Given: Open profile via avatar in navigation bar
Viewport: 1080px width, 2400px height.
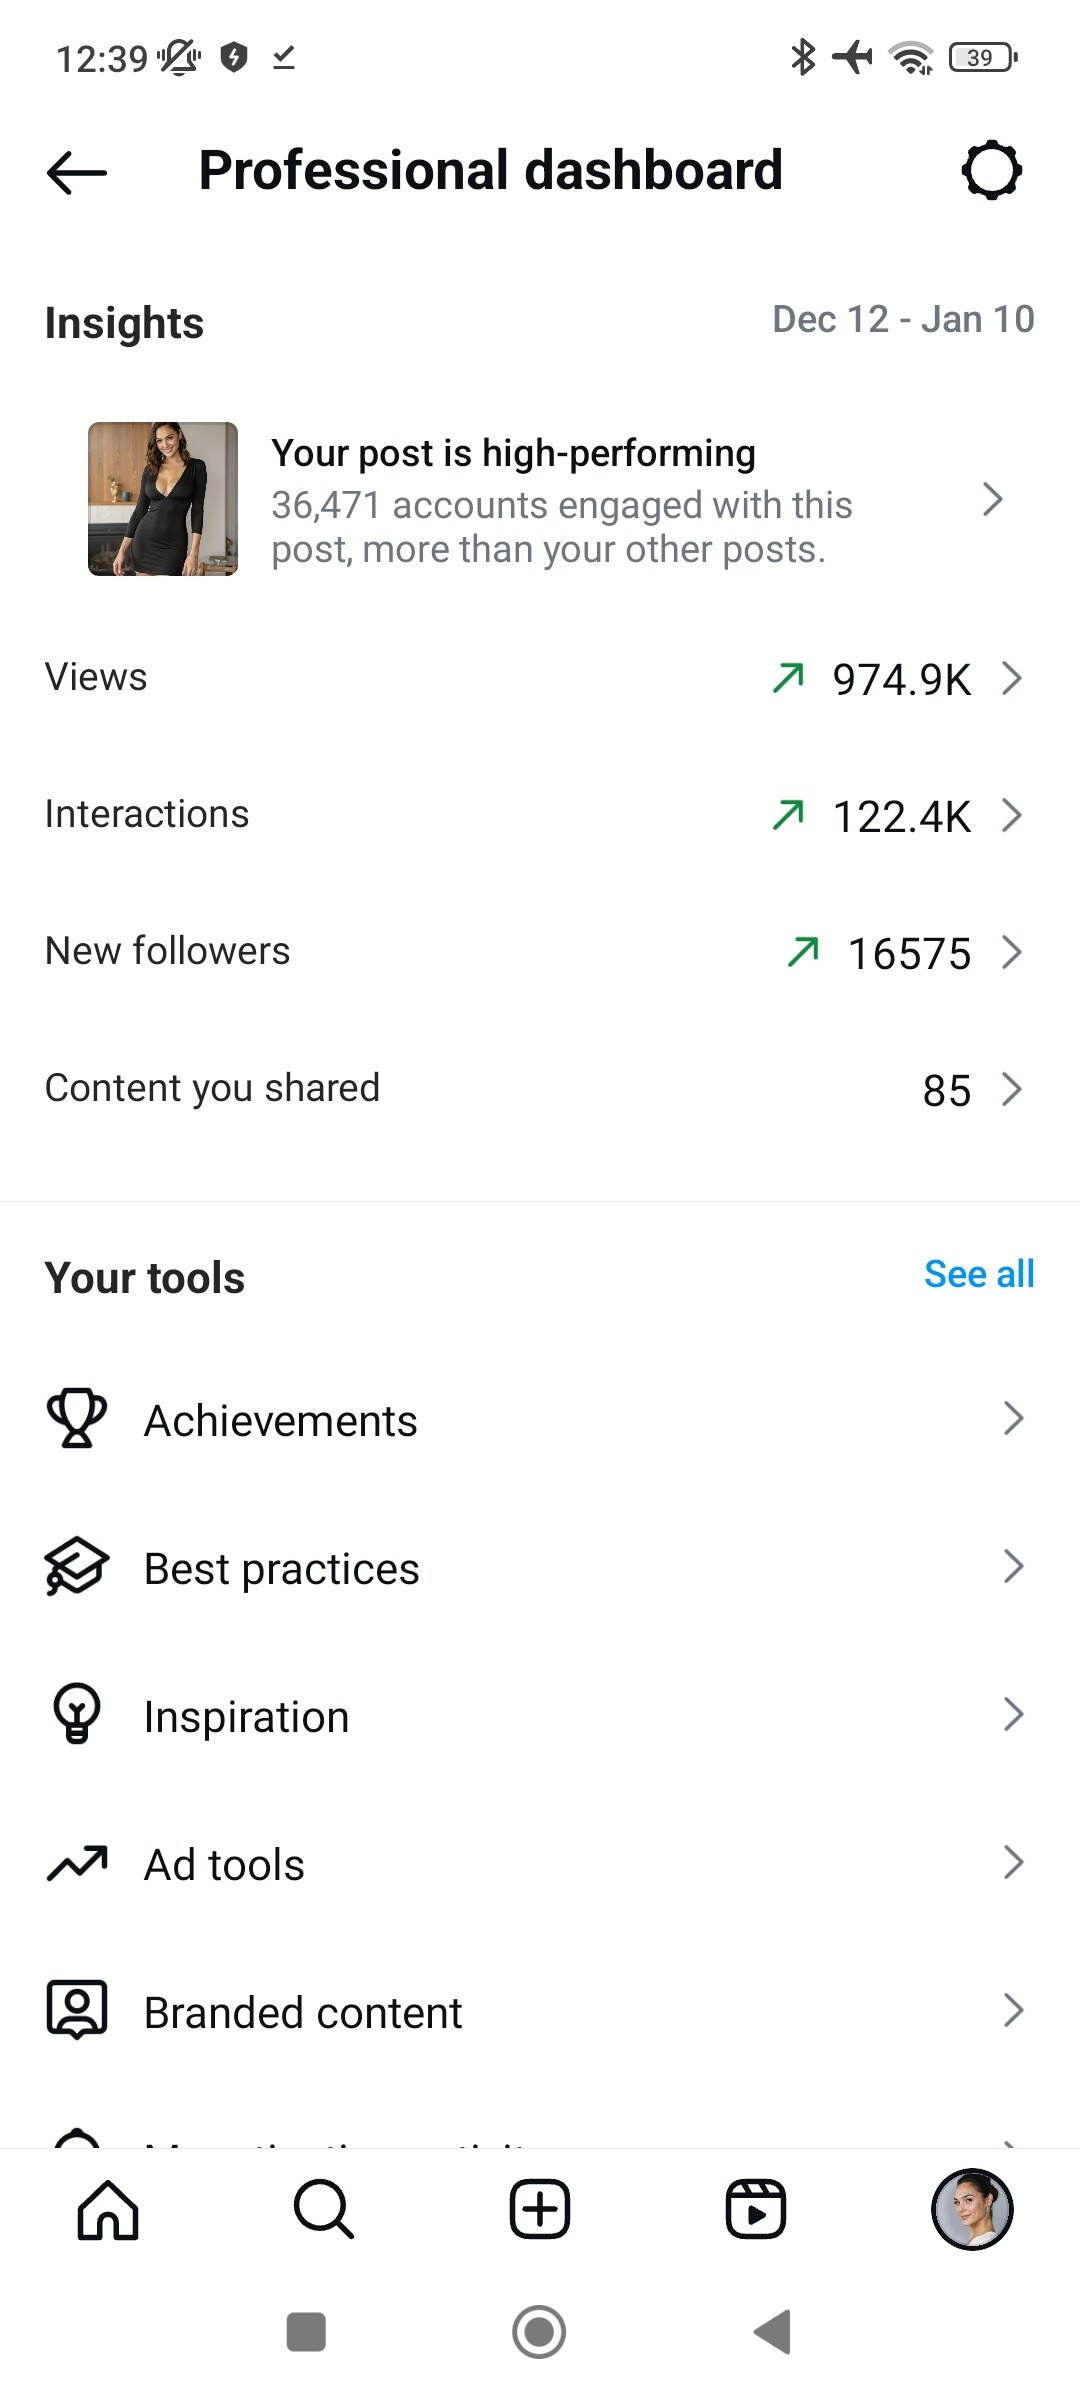Looking at the screenshot, I should pyautogui.click(x=972, y=2210).
